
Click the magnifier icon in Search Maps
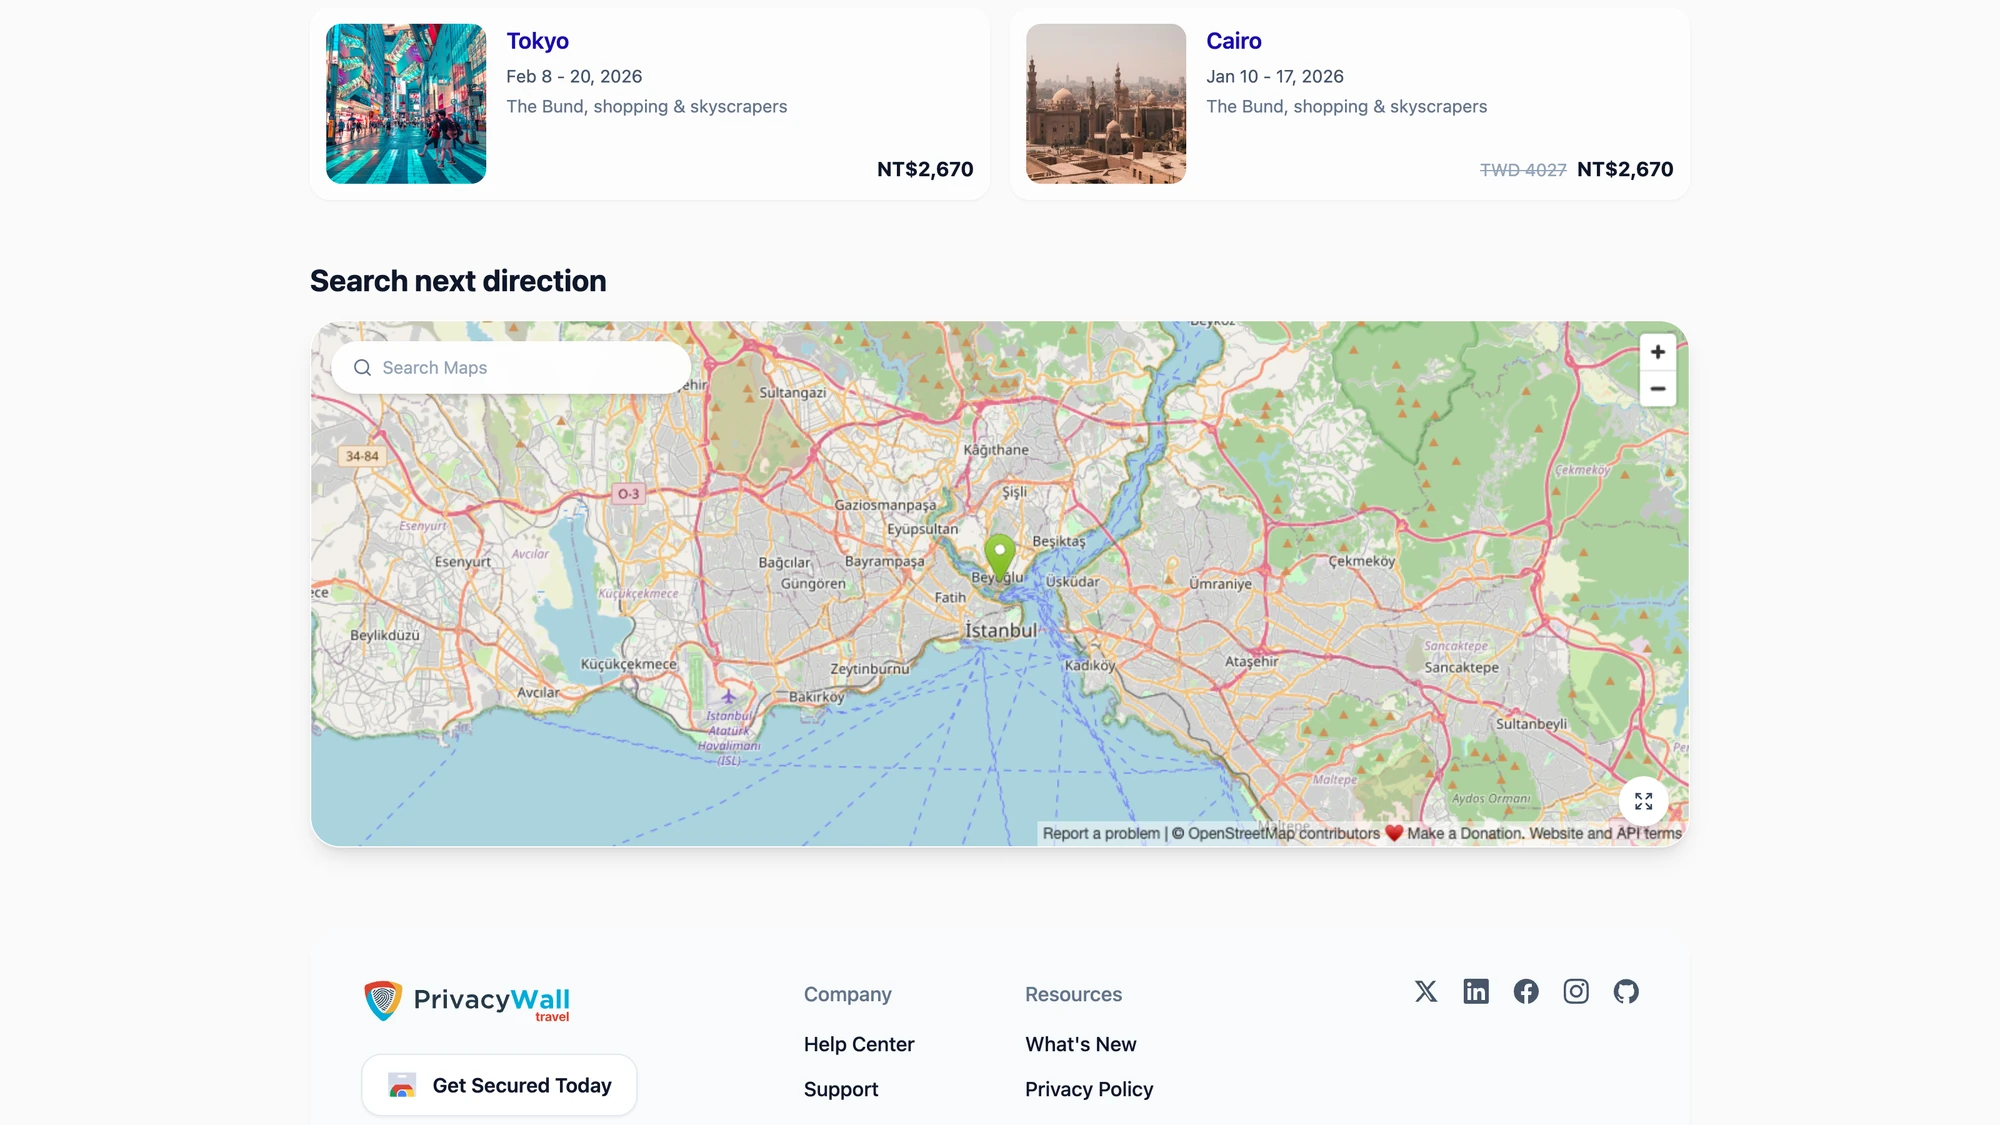362,368
